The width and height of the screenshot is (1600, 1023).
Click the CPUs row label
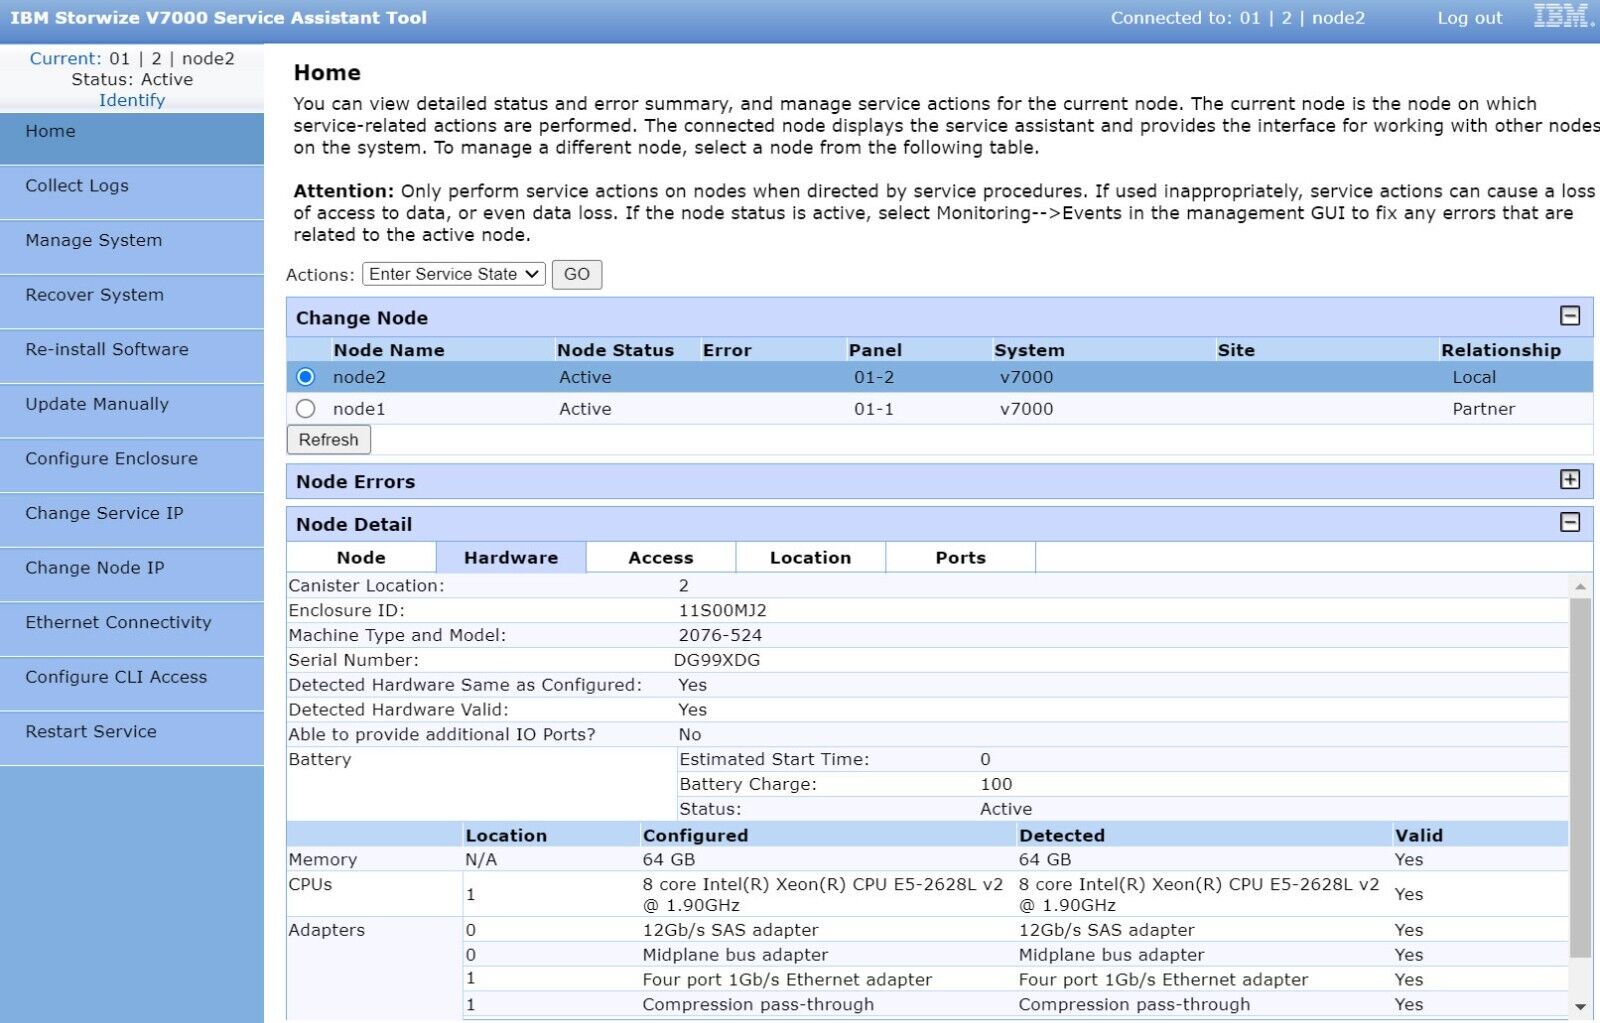click(x=310, y=884)
